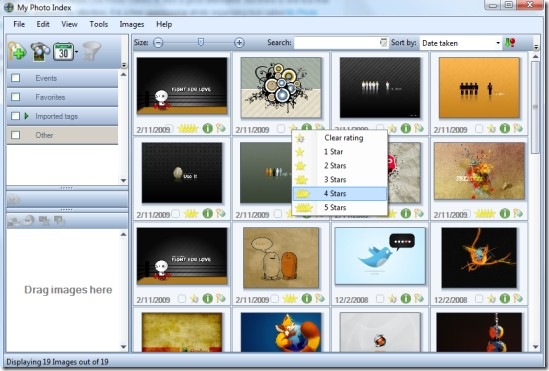Open the Tools menu
The height and width of the screenshot is (371, 549).
(98, 24)
